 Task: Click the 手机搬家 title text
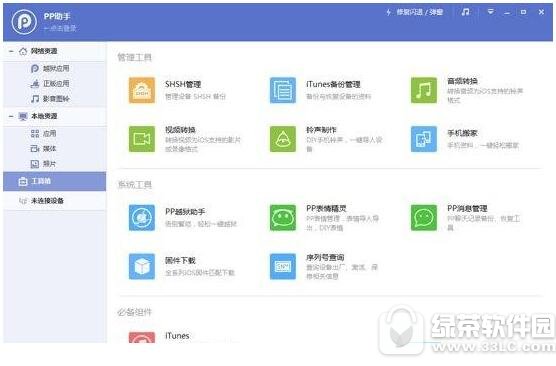coord(462,133)
